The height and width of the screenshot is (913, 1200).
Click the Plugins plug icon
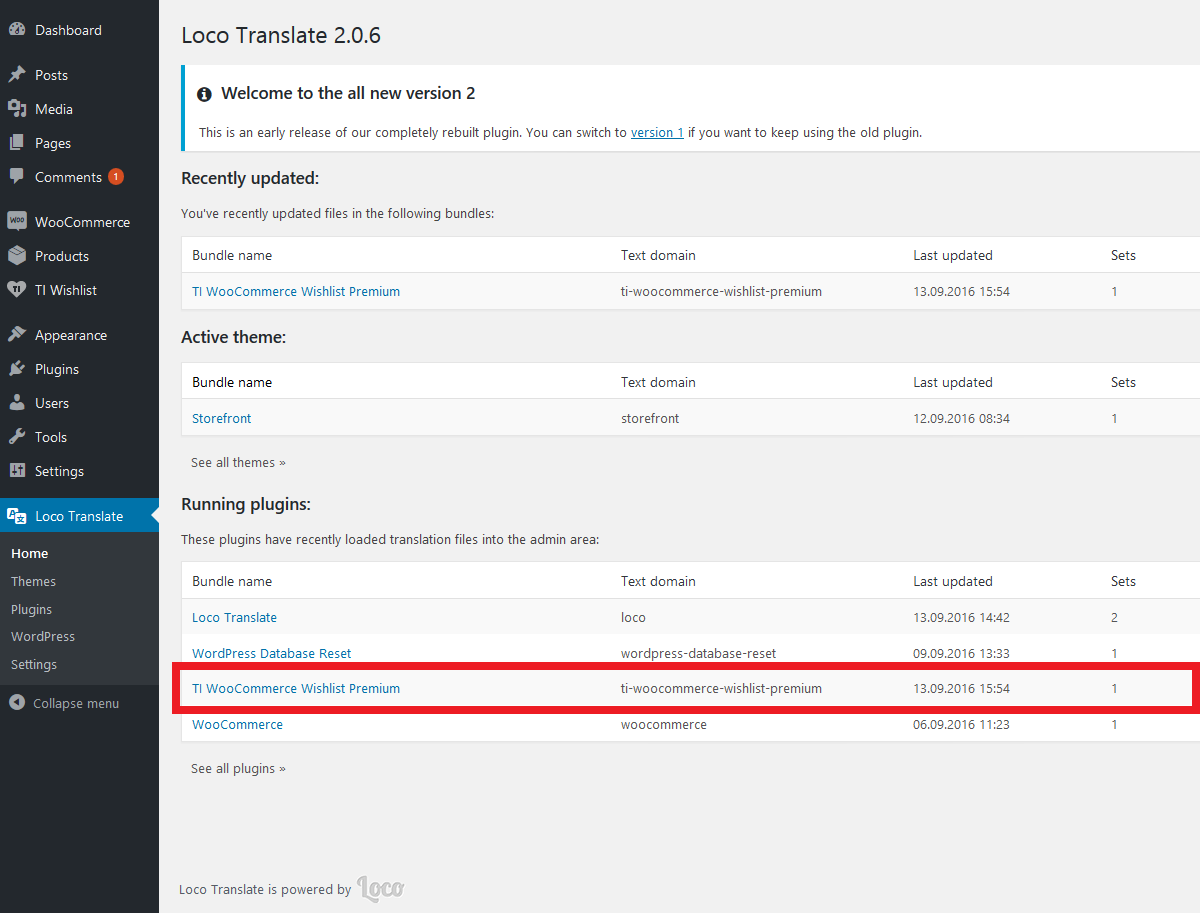(17, 369)
